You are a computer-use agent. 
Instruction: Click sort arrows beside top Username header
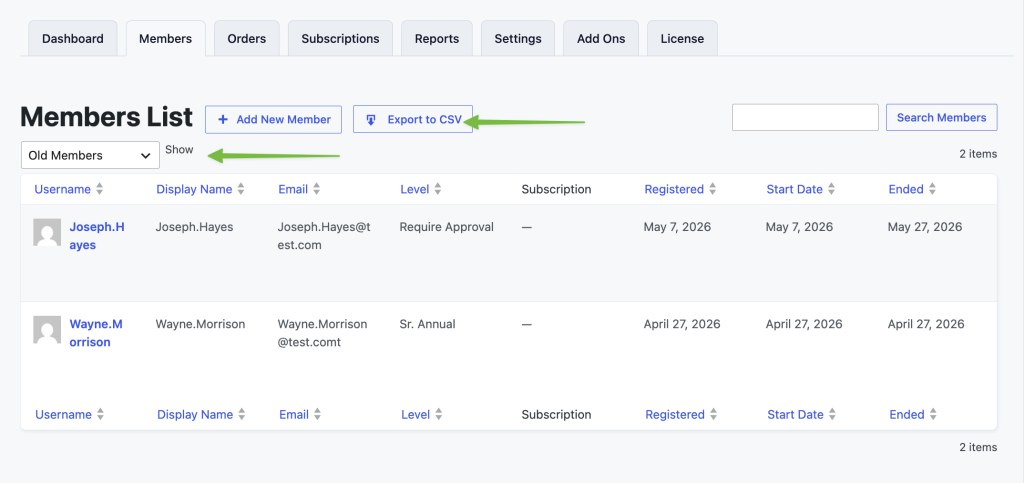(x=99, y=189)
